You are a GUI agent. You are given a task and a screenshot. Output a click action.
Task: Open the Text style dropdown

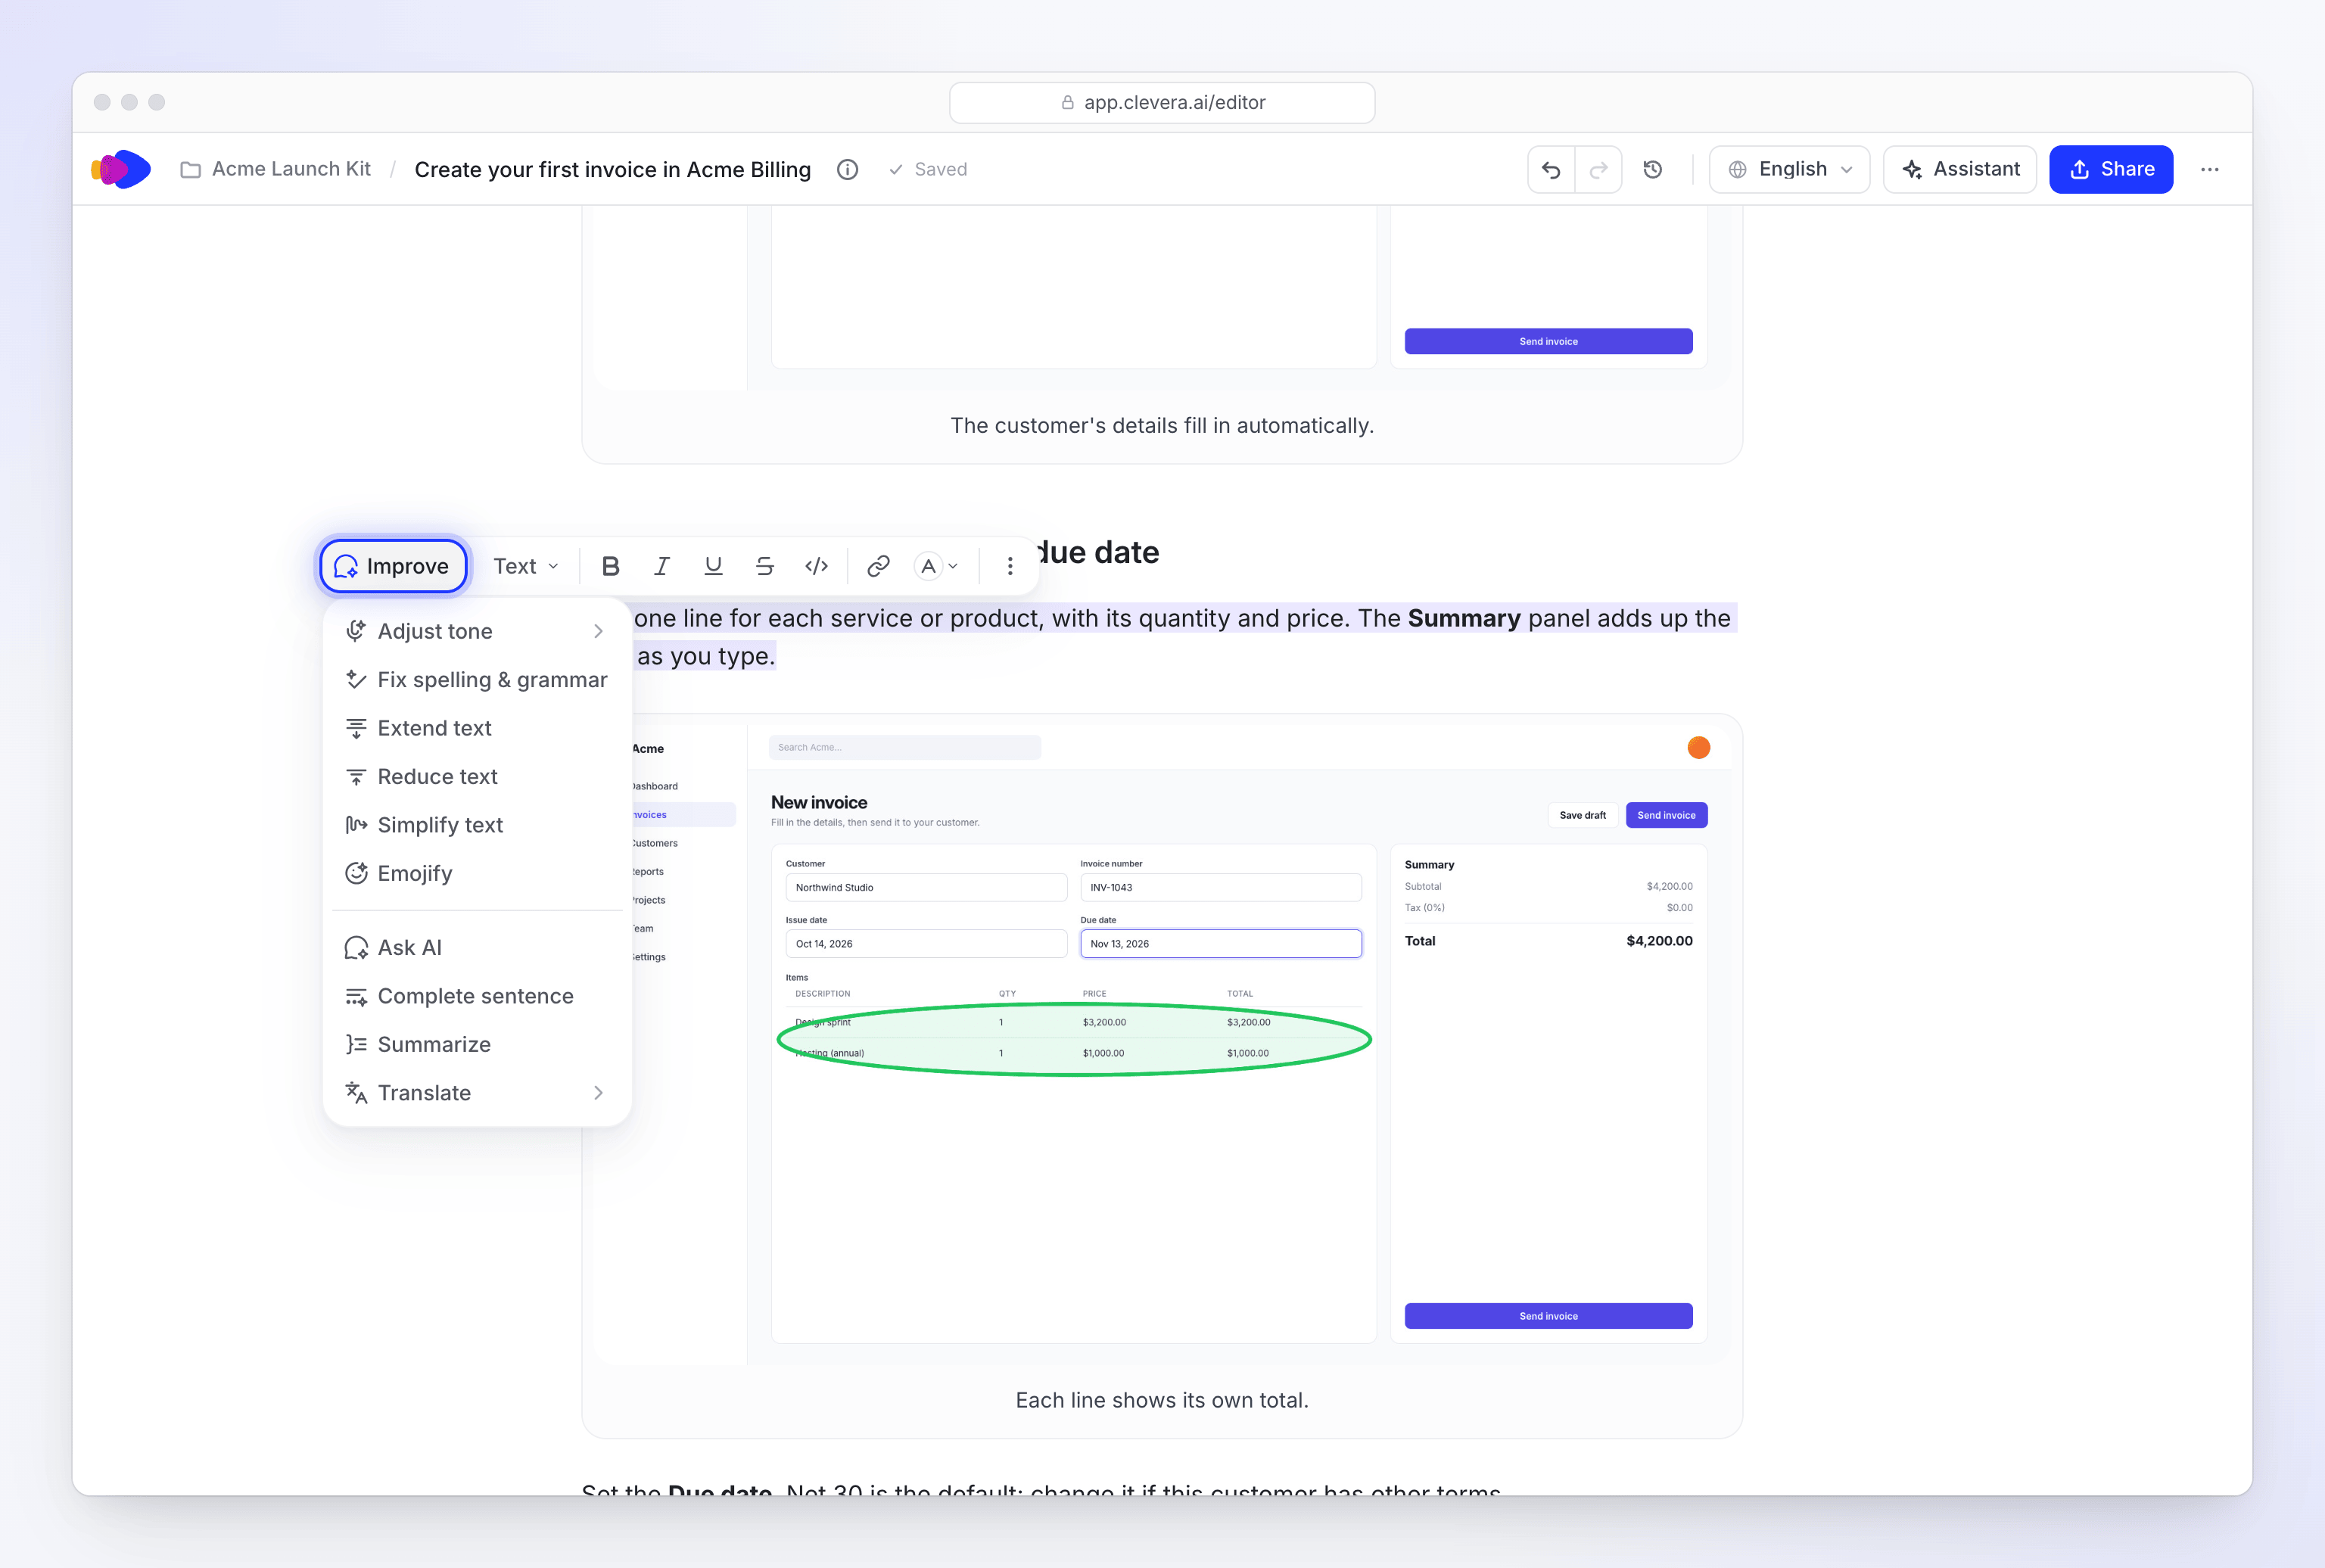pyautogui.click(x=526, y=566)
